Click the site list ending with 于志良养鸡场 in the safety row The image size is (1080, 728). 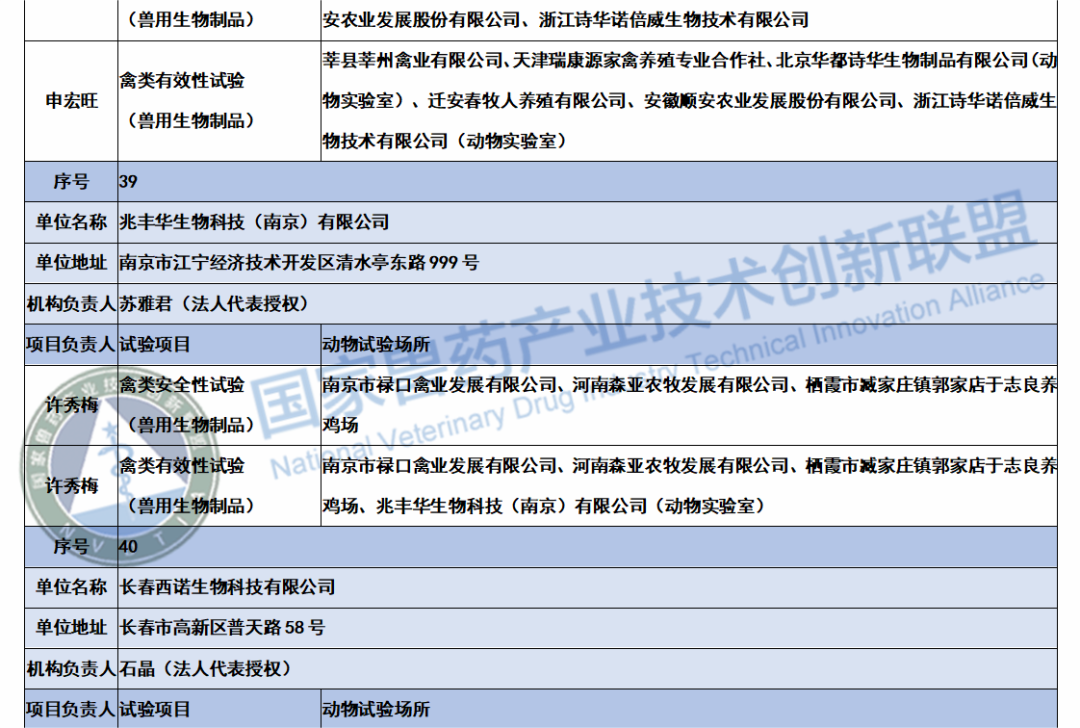point(689,405)
